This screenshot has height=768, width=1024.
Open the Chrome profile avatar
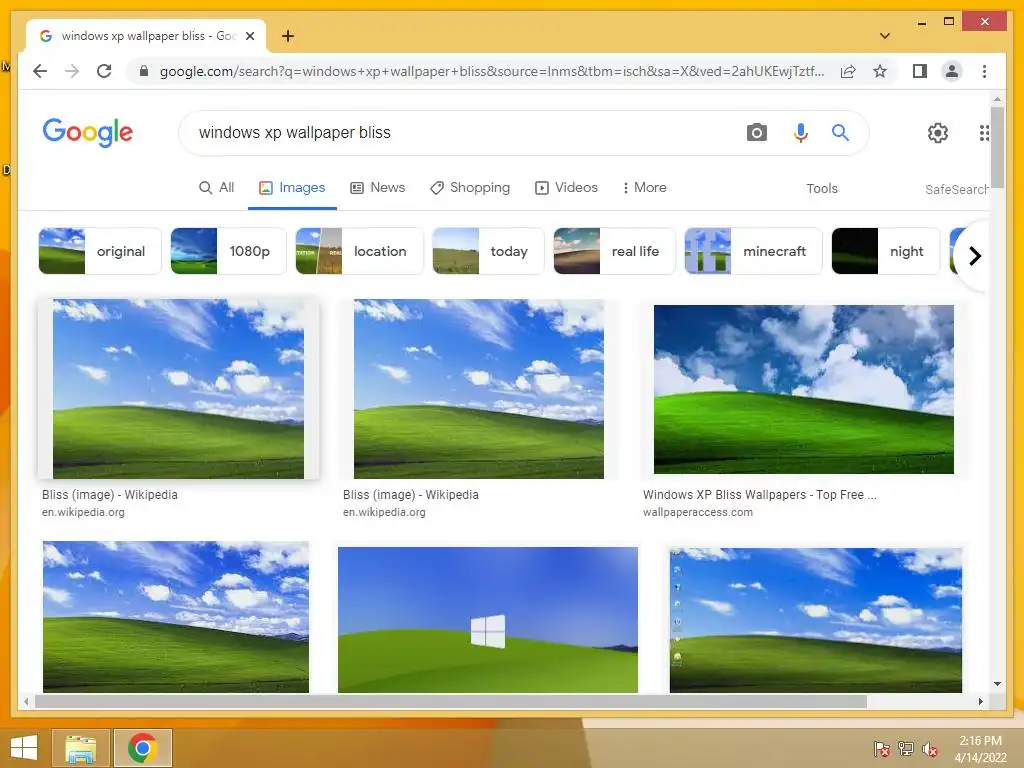point(952,71)
